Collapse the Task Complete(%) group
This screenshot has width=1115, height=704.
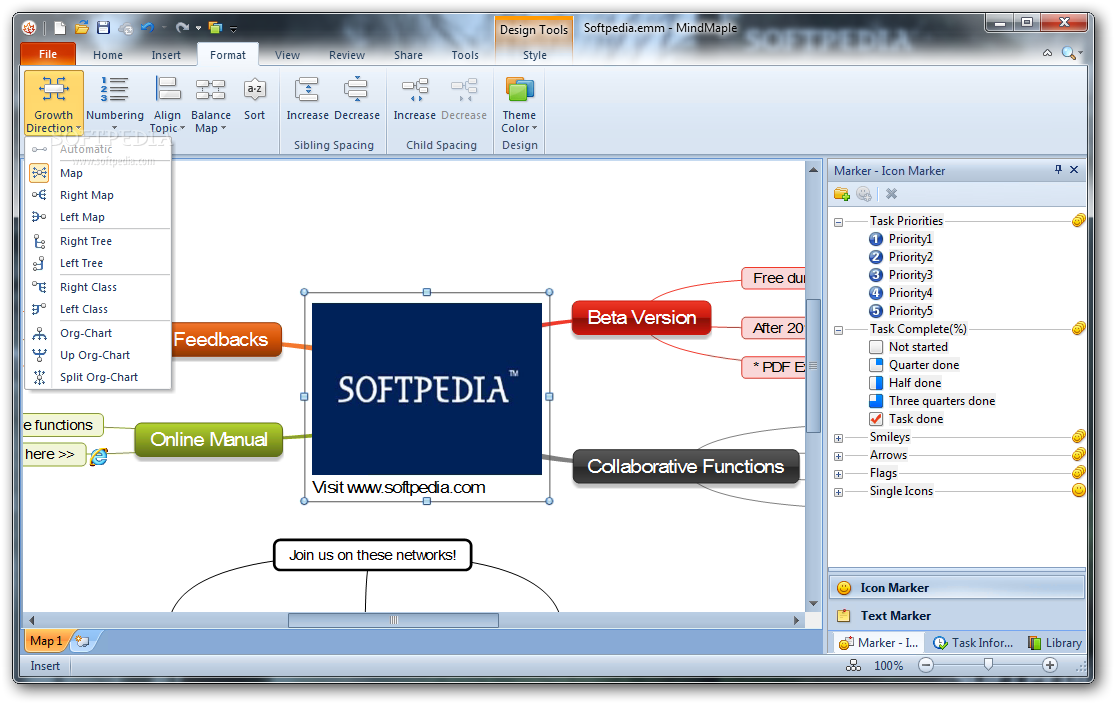point(838,330)
